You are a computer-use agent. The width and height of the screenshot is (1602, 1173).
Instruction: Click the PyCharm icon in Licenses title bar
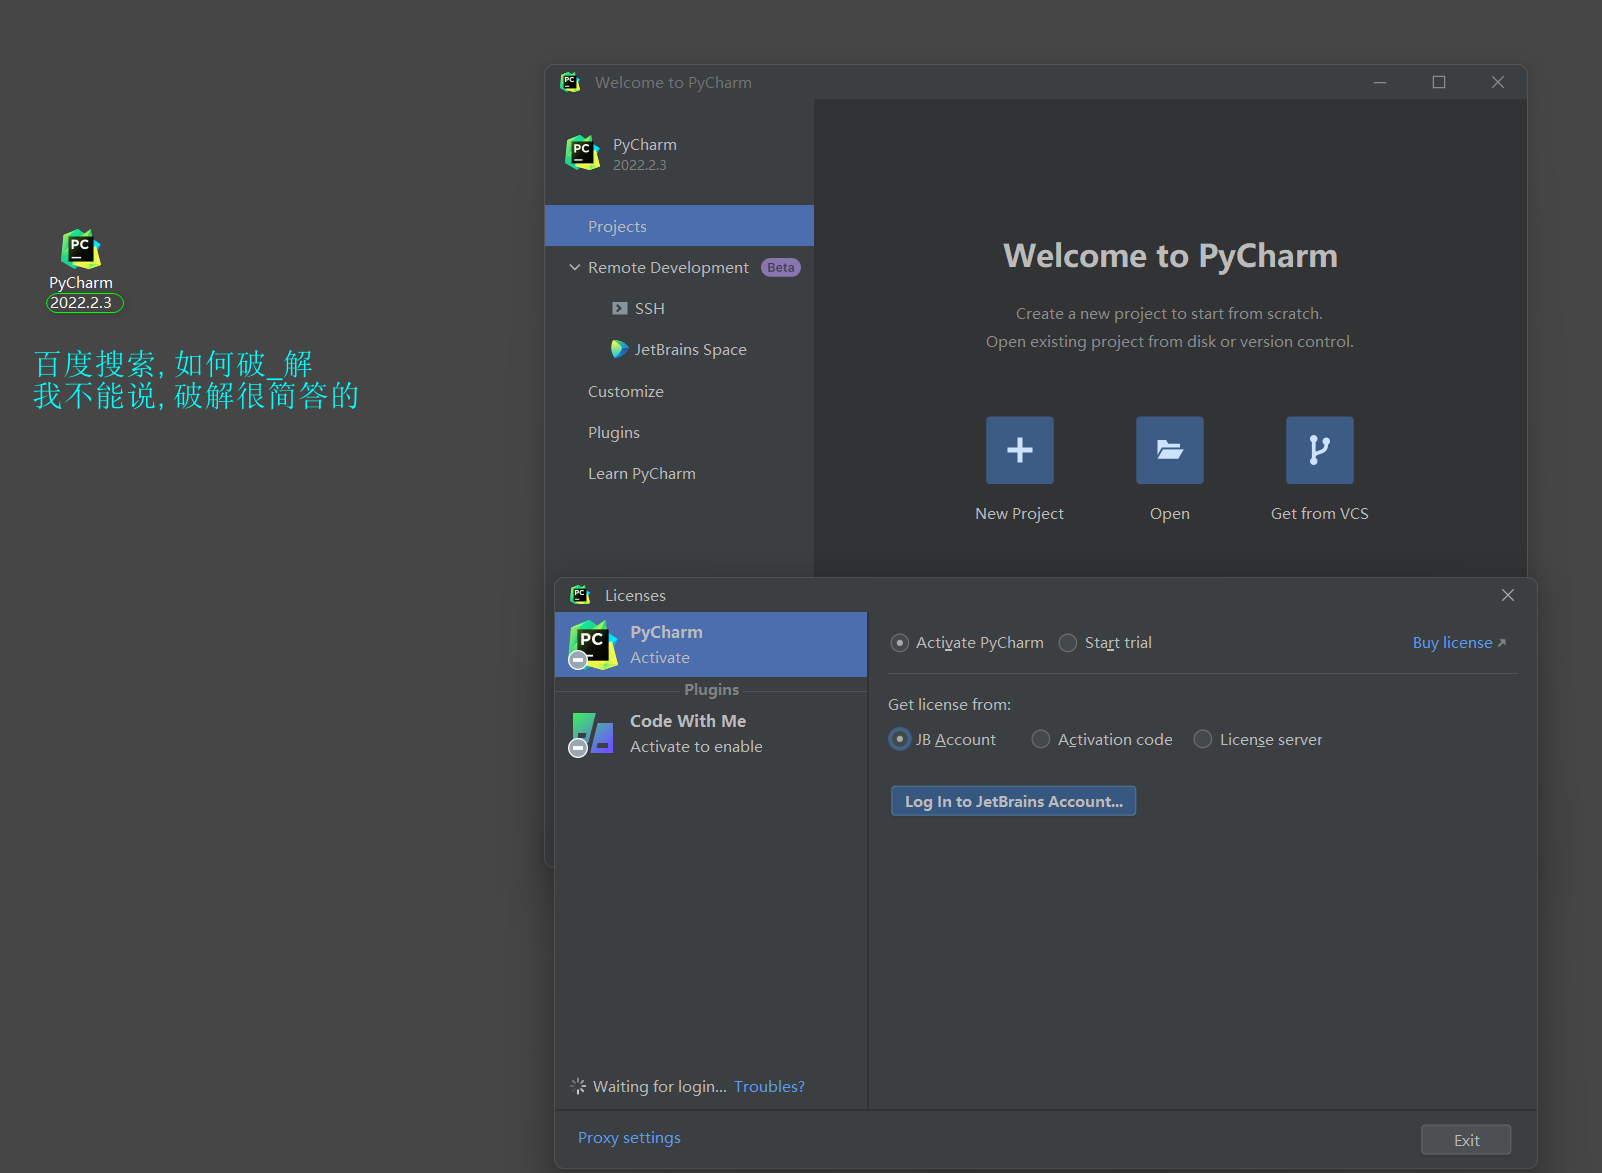pyautogui.click(x=580, y=595)
